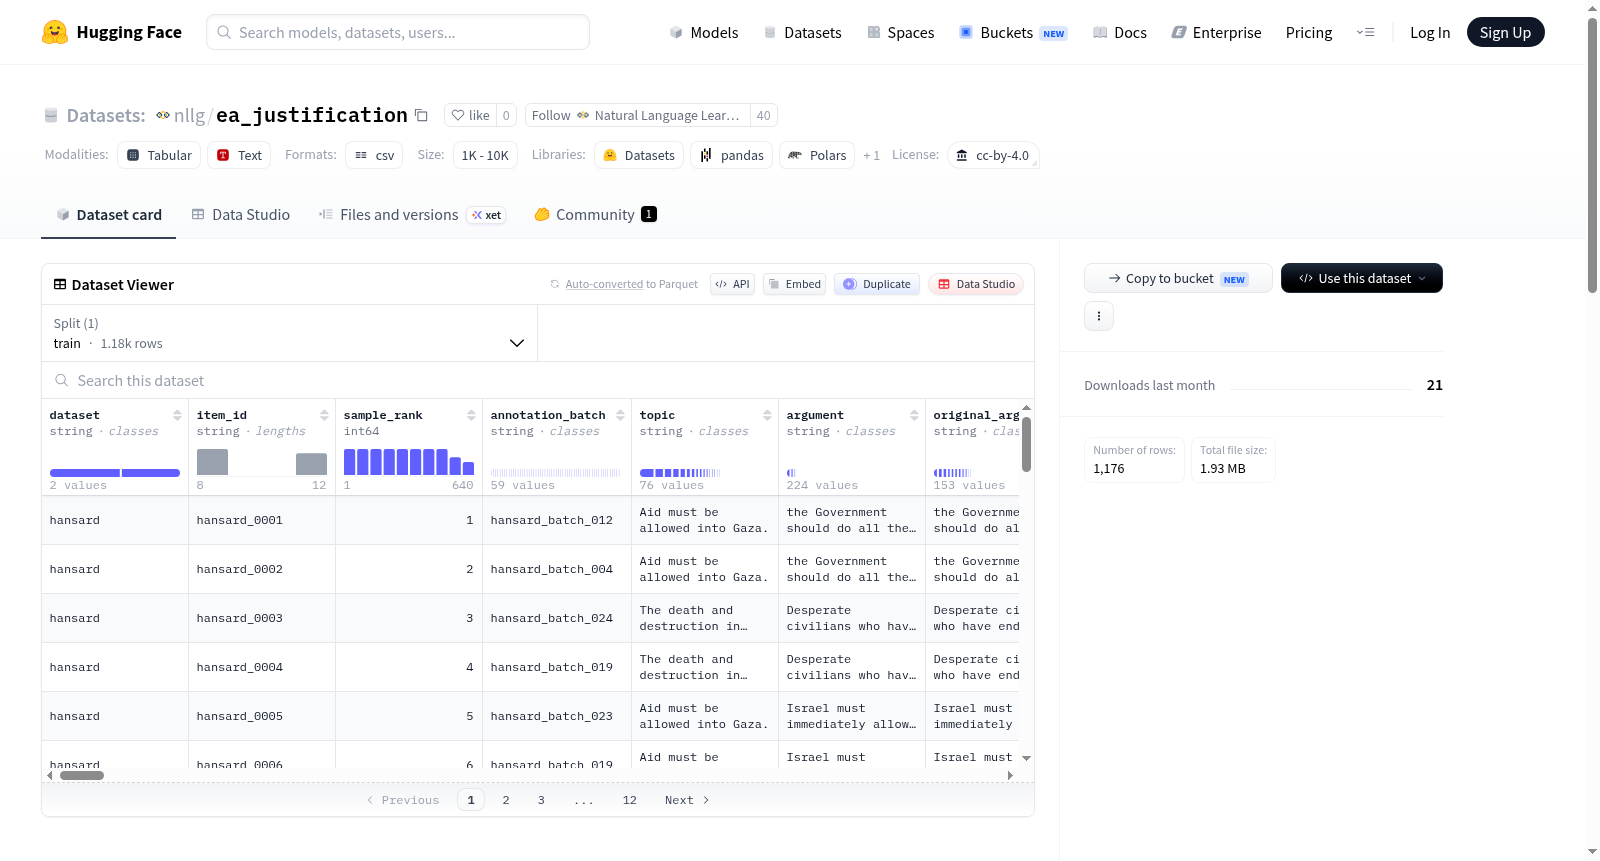Open the Models menu item

click(704, 32)
